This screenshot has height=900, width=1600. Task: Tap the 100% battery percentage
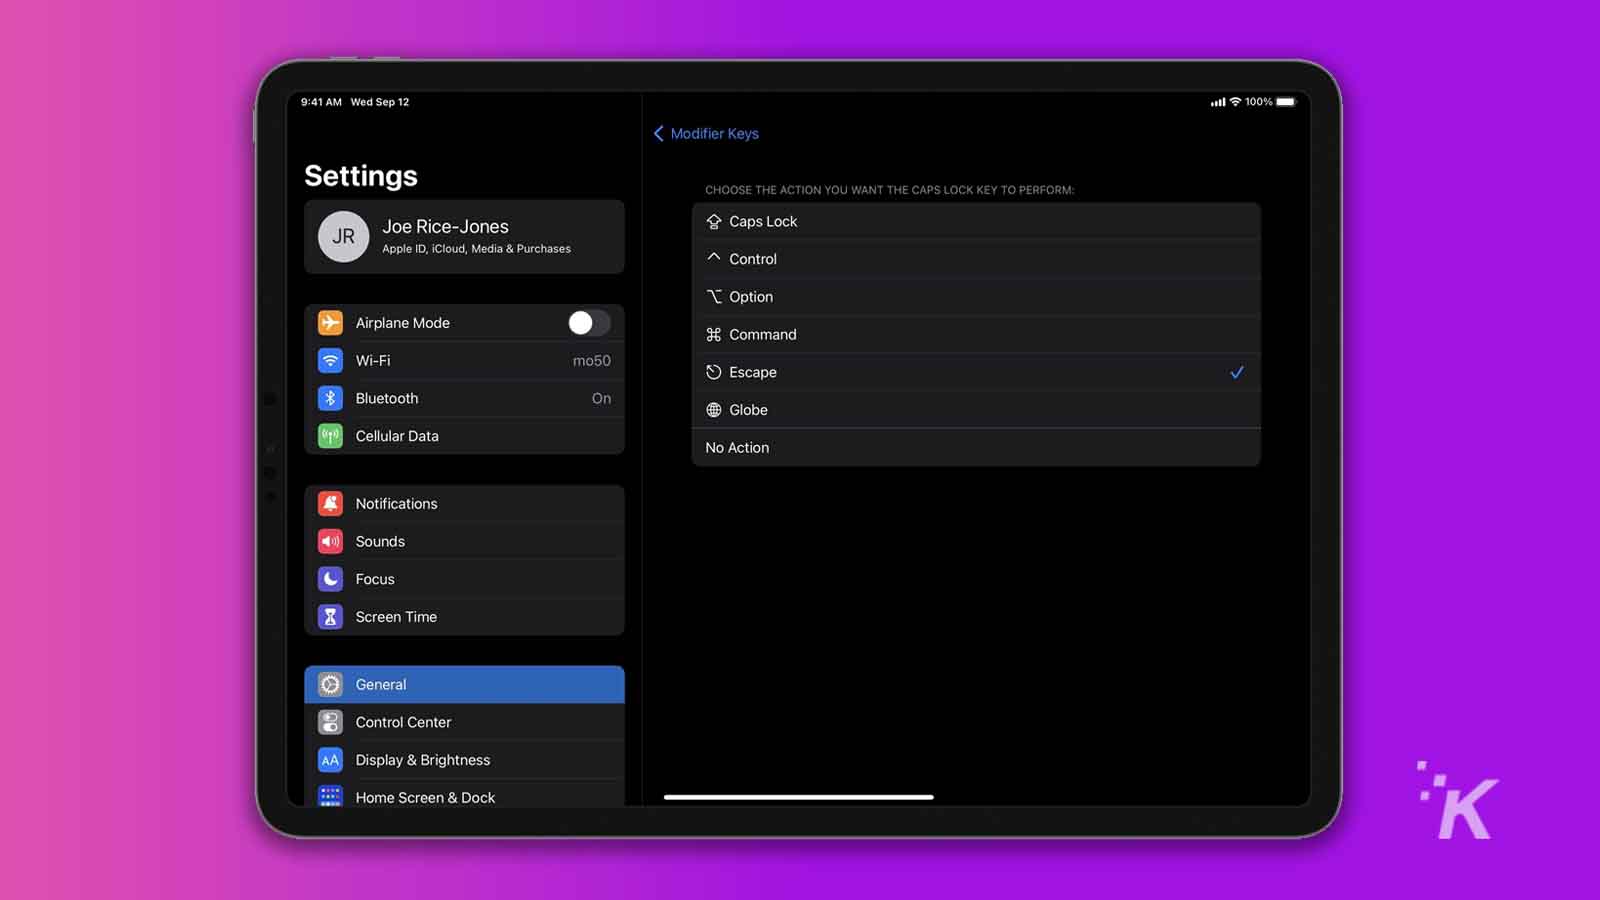click(x=1258, y=102)
